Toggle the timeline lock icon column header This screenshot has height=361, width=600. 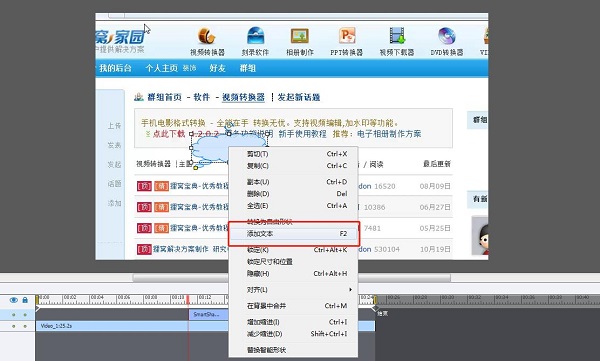click(x=25, y=300)
